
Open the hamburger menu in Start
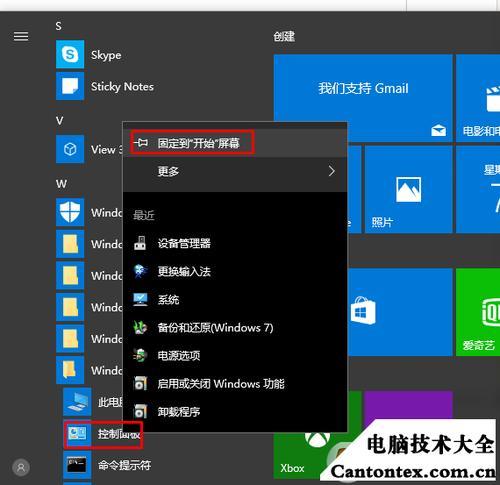(21, 36)
